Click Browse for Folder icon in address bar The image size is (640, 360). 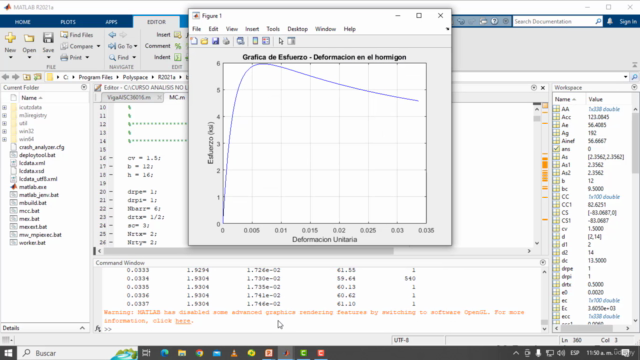coord(37,77)
